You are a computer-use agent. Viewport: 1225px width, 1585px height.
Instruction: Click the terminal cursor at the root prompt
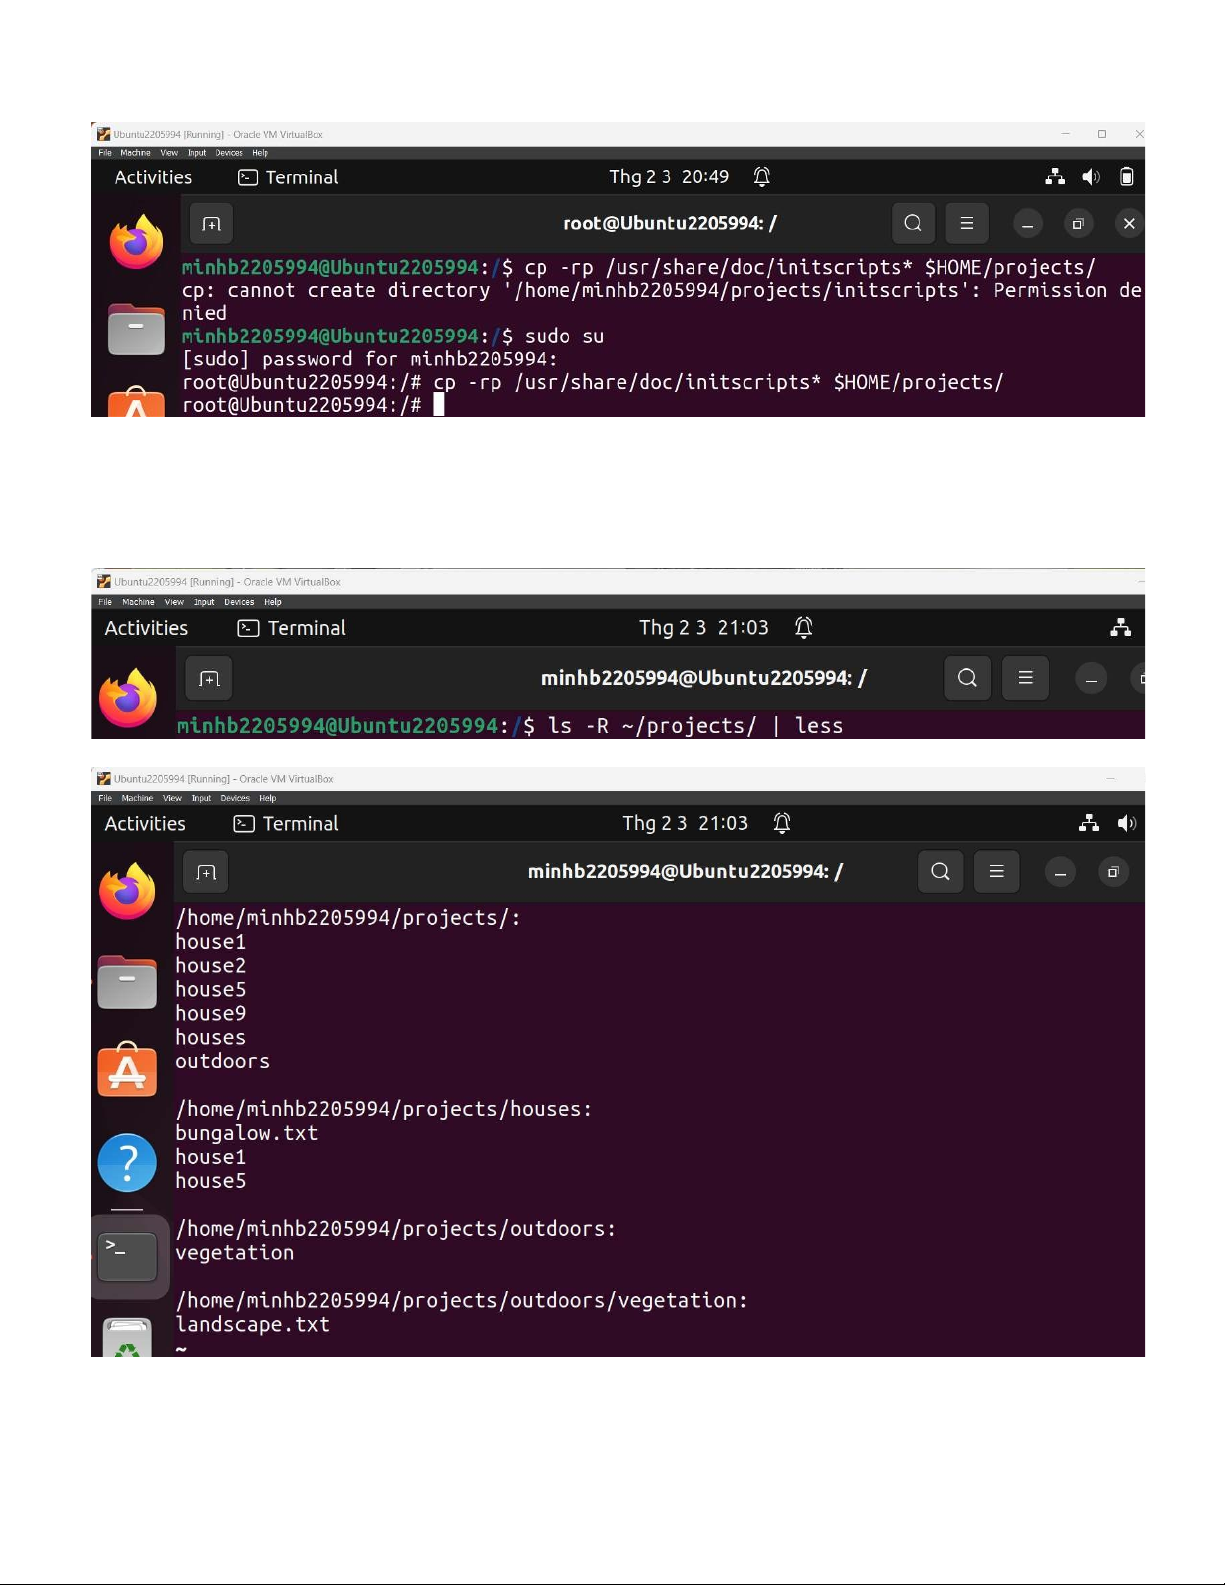click(x=438, y=404)
